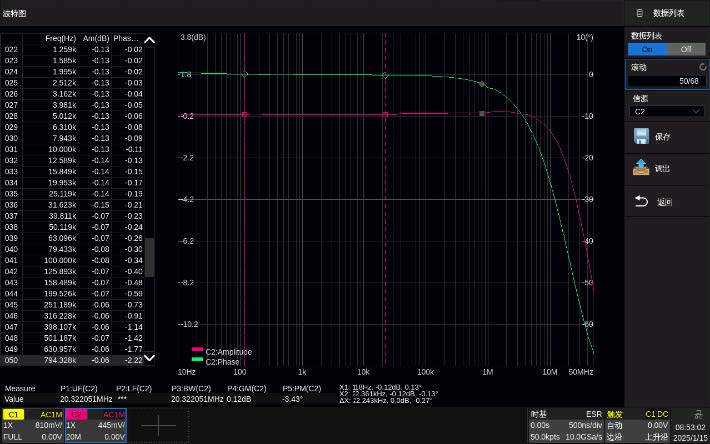Click the date and time display
This screenshot has width=710, height=444.
[x=690, y=432]
